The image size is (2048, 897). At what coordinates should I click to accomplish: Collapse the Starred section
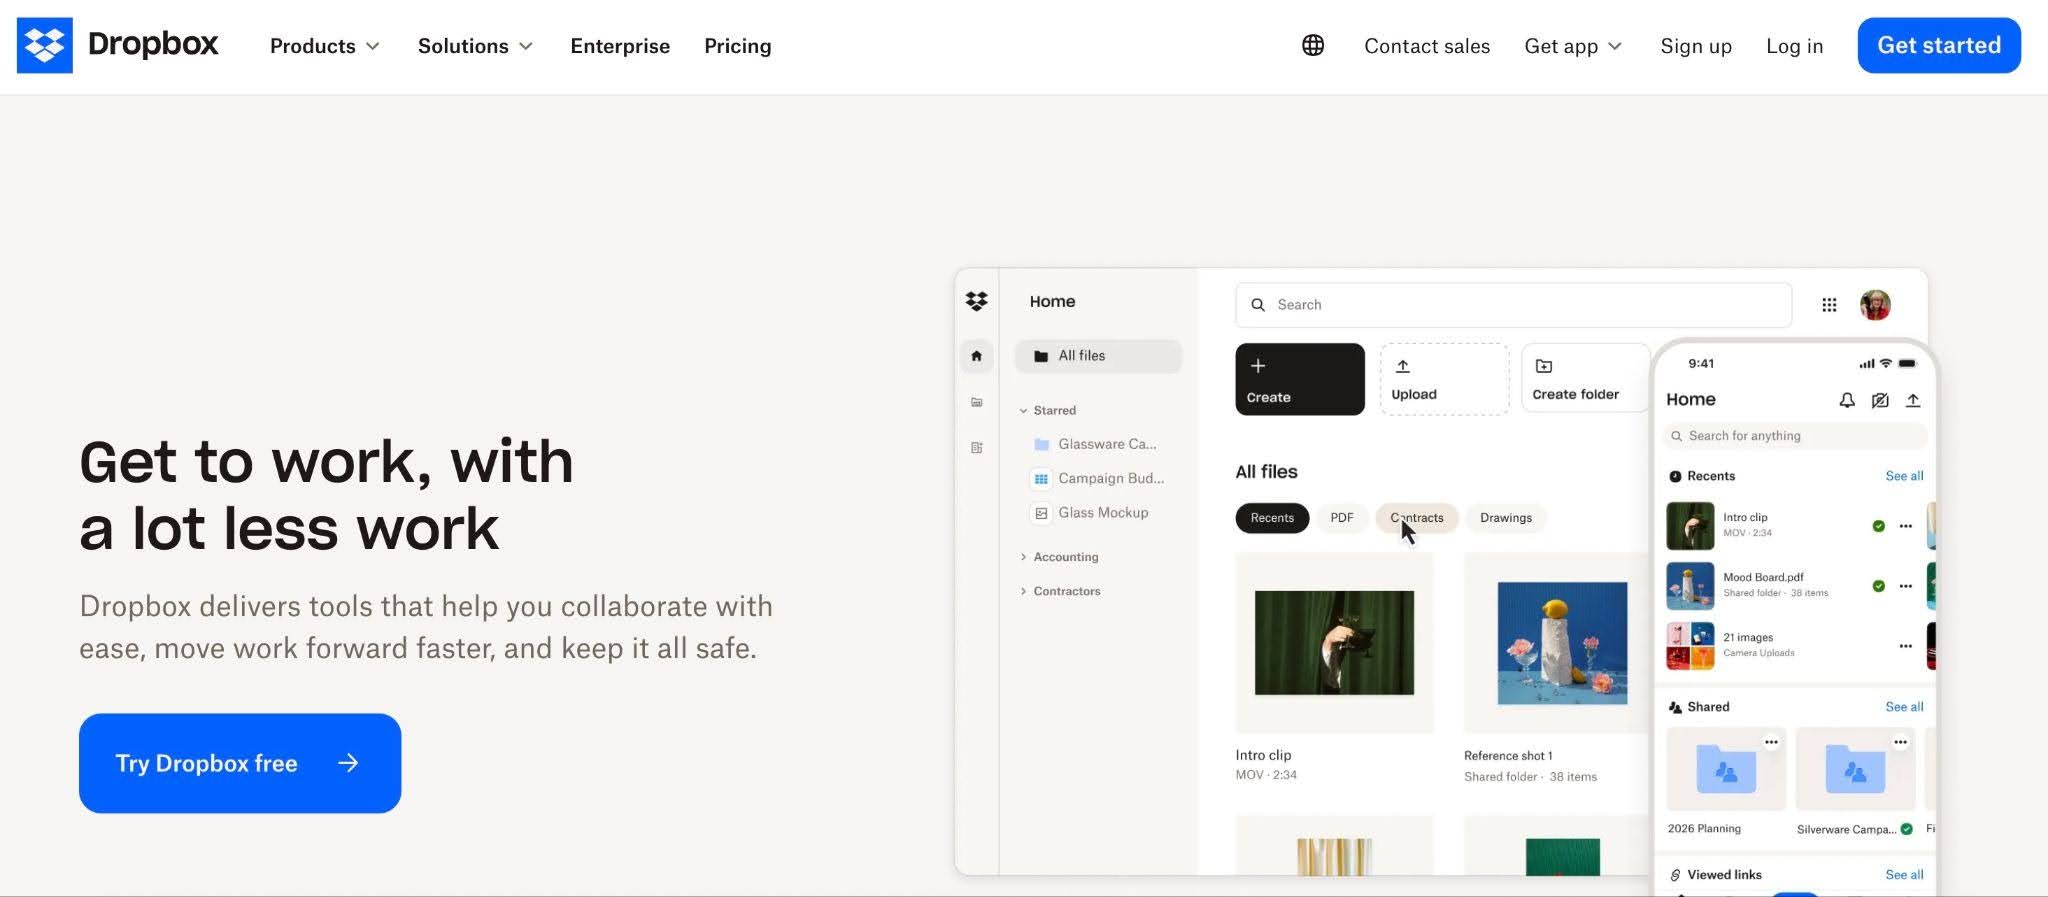[x=1023, y=411]
